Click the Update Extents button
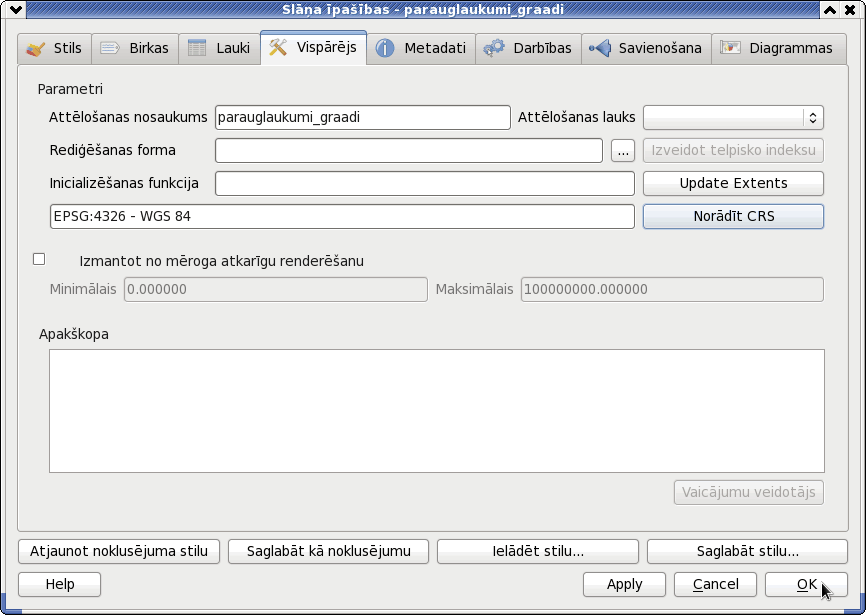 tap(733, 183)
